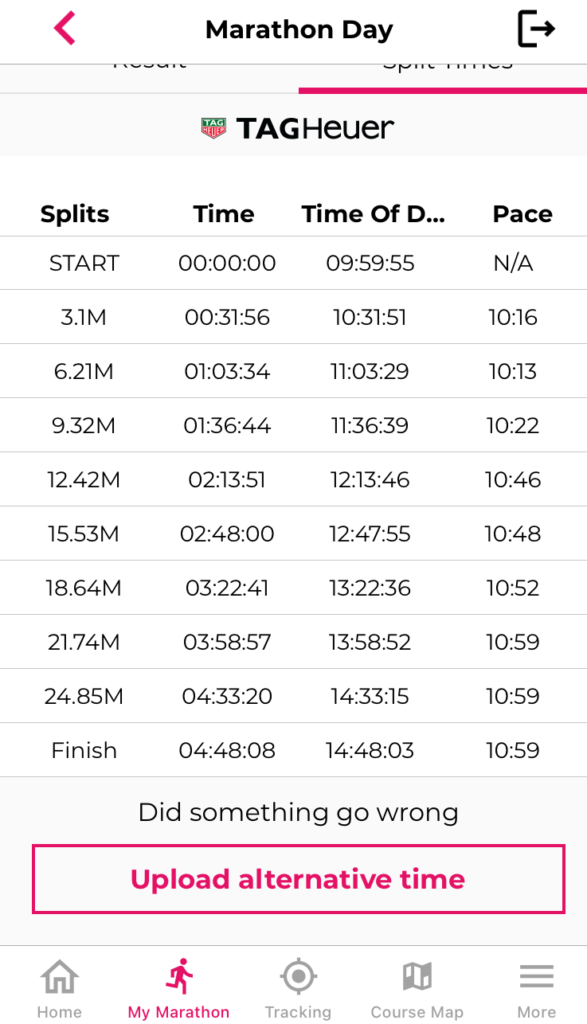Open the Course Map icon
The height and width of the screenshot is (1024, 587).
(x=417, y=976)
